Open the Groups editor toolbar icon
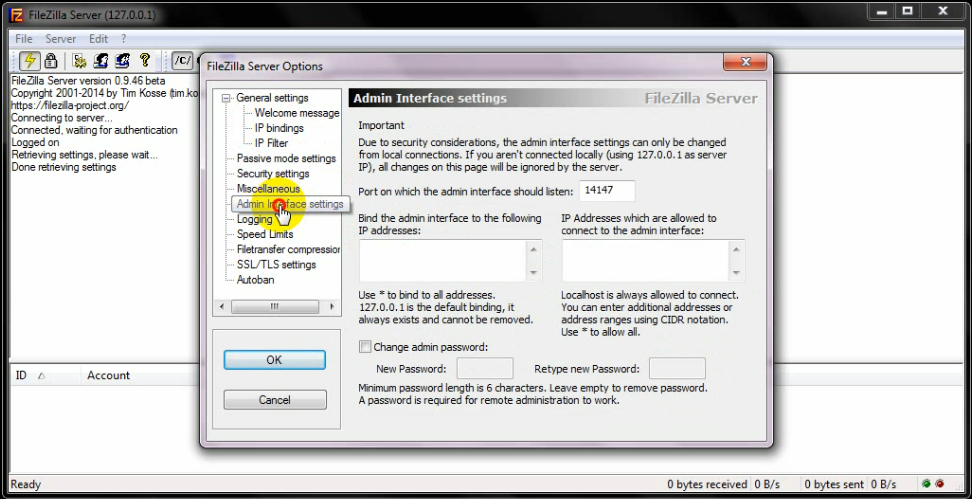 coord(123,60)
